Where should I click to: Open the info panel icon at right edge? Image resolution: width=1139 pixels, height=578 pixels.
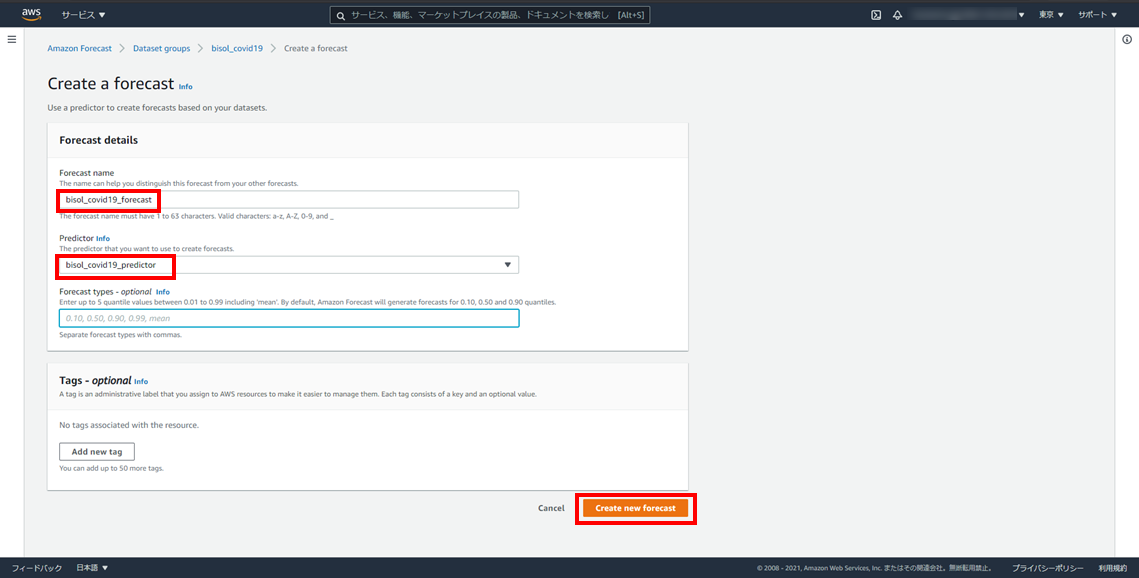pos(1127,39)
